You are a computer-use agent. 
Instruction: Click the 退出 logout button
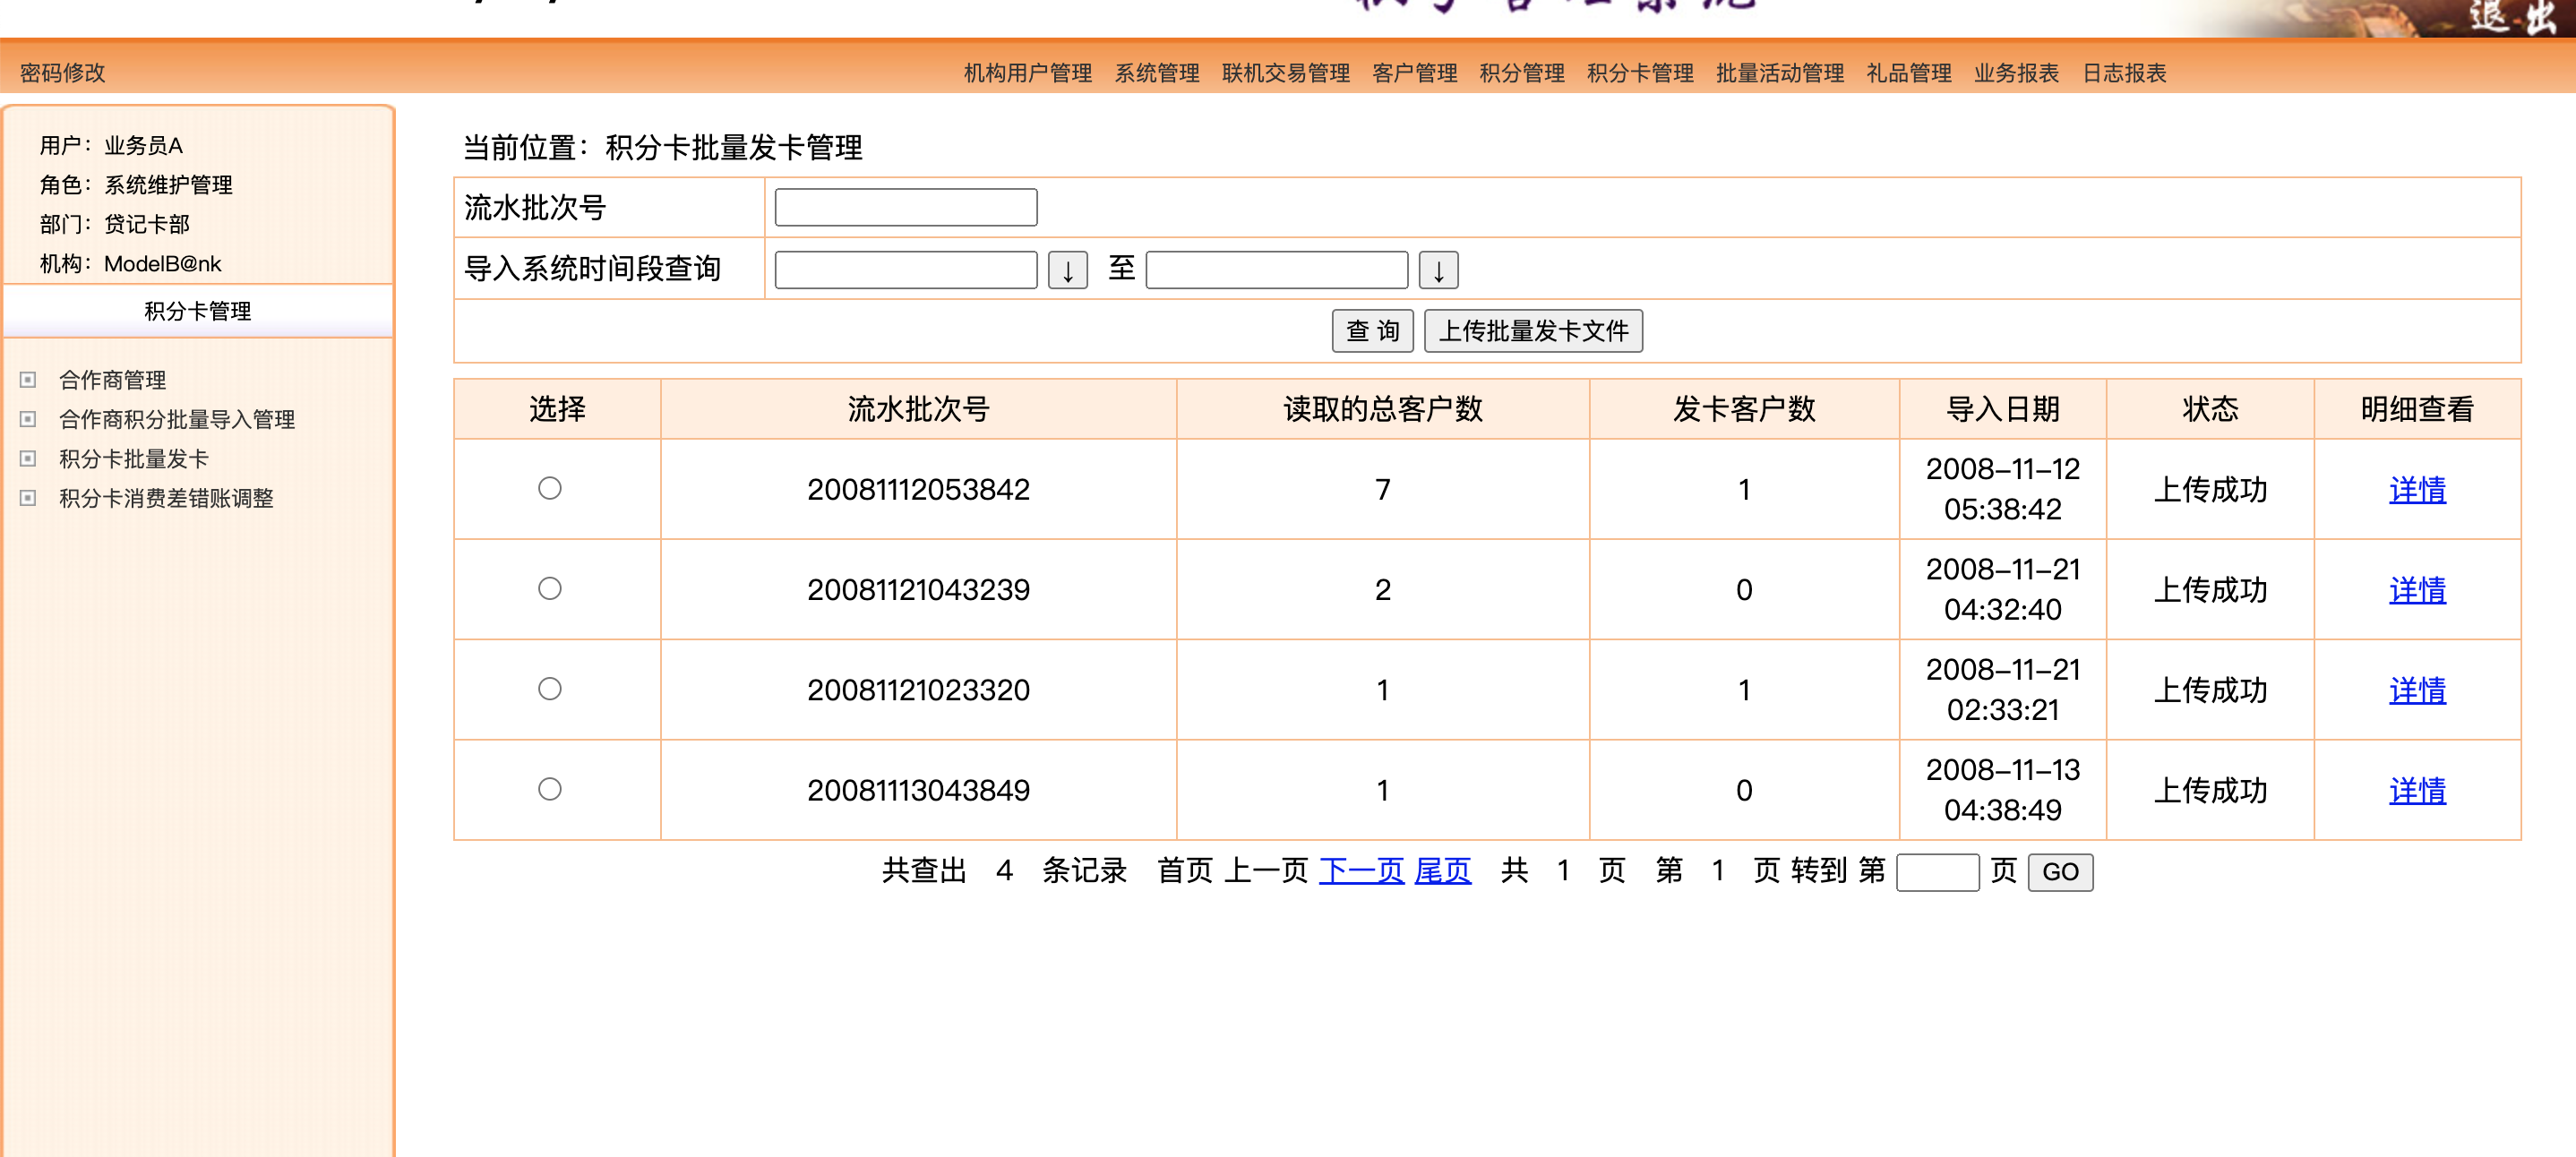(x=2512, y=17)
